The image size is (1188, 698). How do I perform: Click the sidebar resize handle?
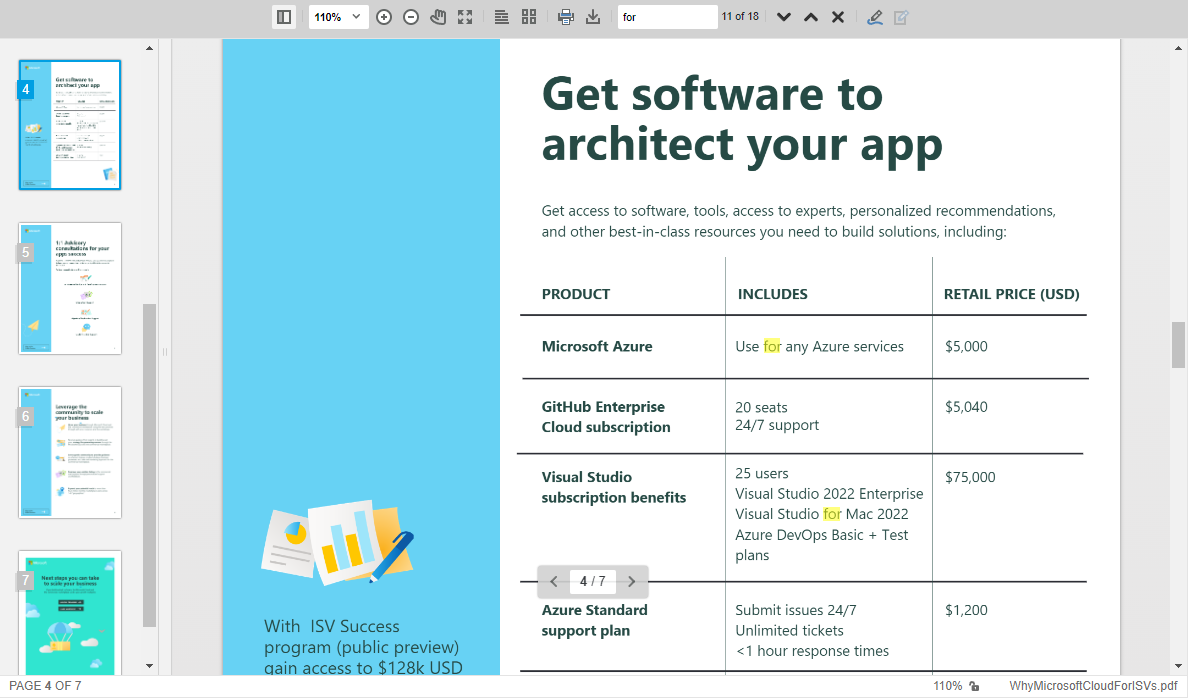[x=164, y=352]
